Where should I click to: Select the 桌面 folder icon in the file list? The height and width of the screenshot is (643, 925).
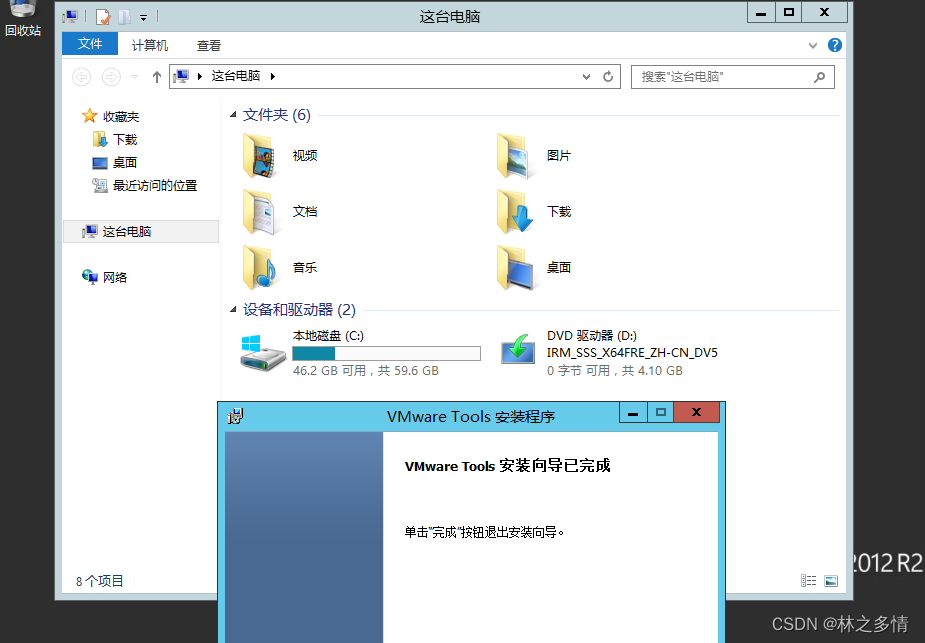coord(515,268)
